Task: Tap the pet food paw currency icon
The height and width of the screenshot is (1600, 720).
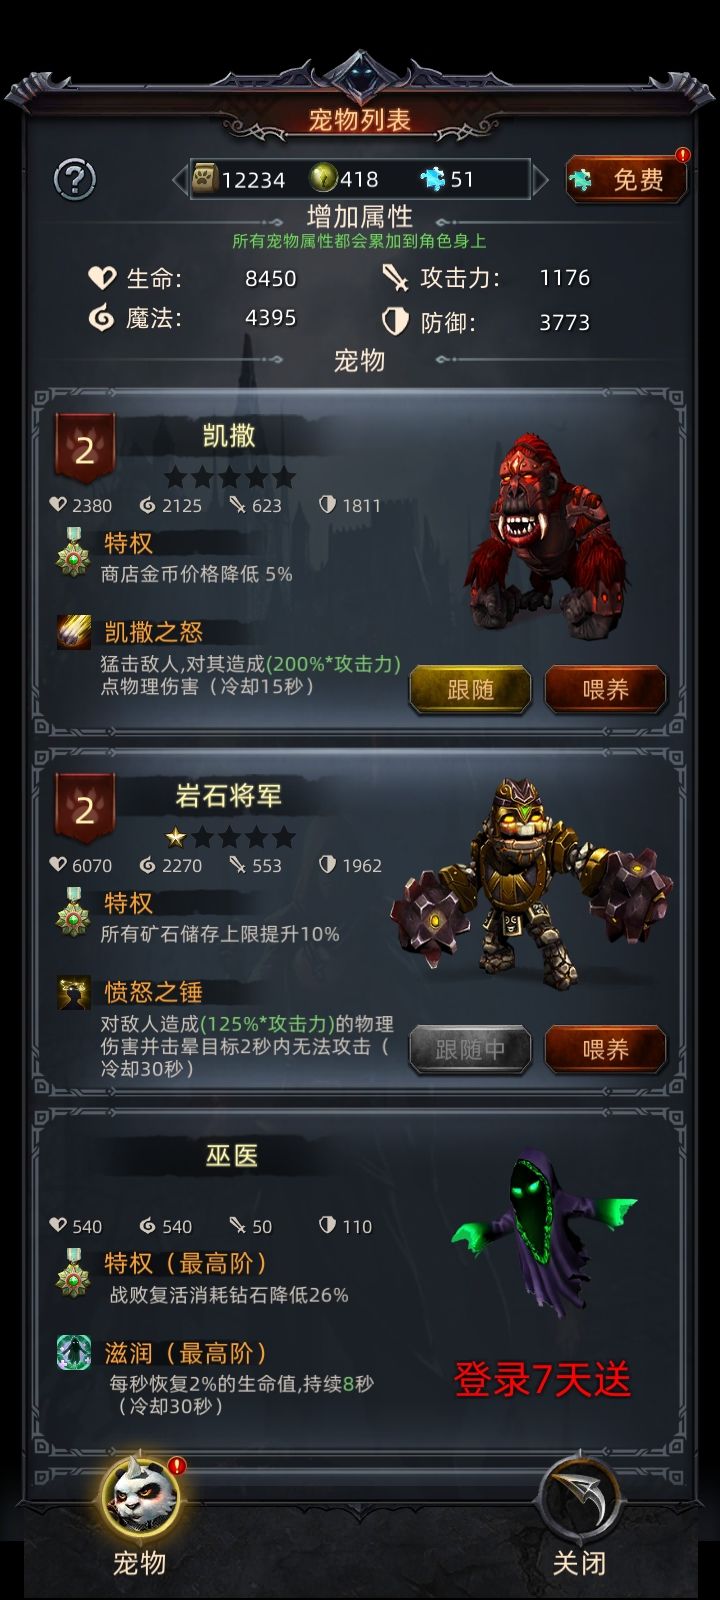Action: point(205,178)
